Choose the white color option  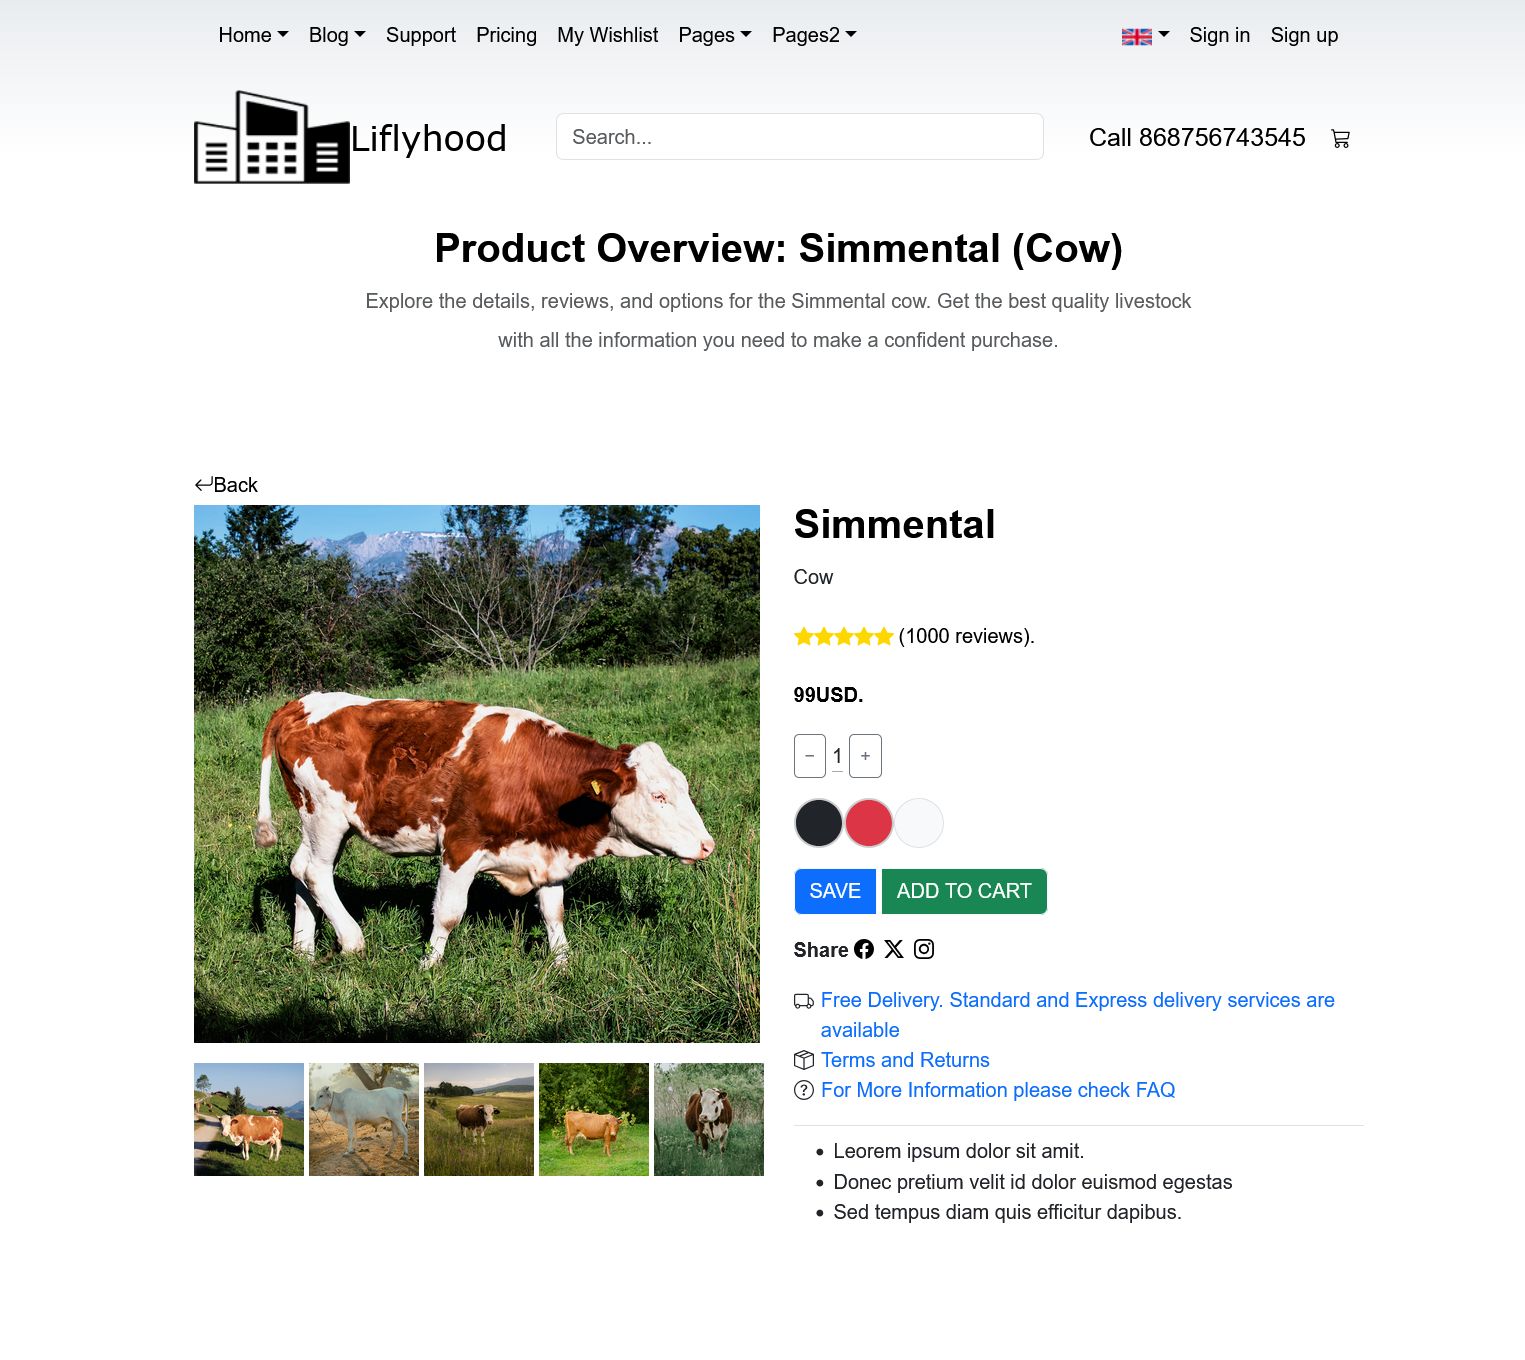pos(918,823)
